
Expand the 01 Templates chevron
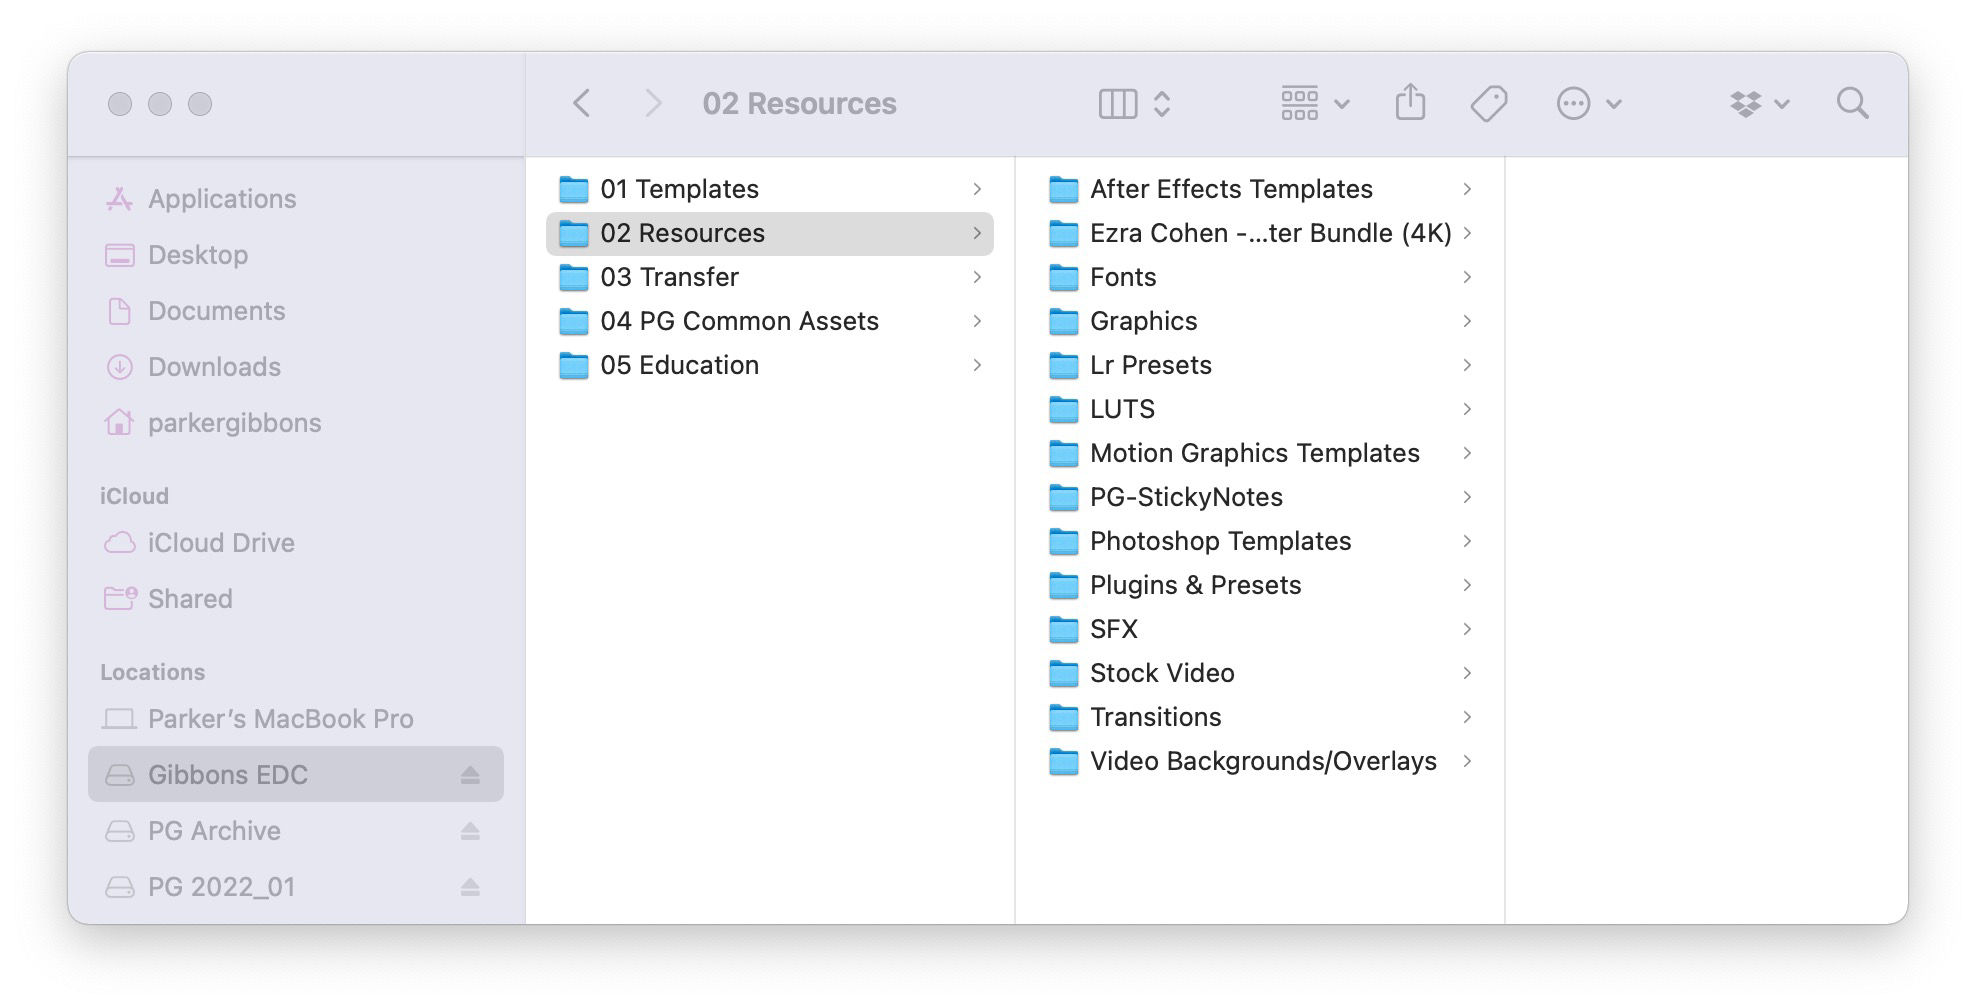(977, 189)
